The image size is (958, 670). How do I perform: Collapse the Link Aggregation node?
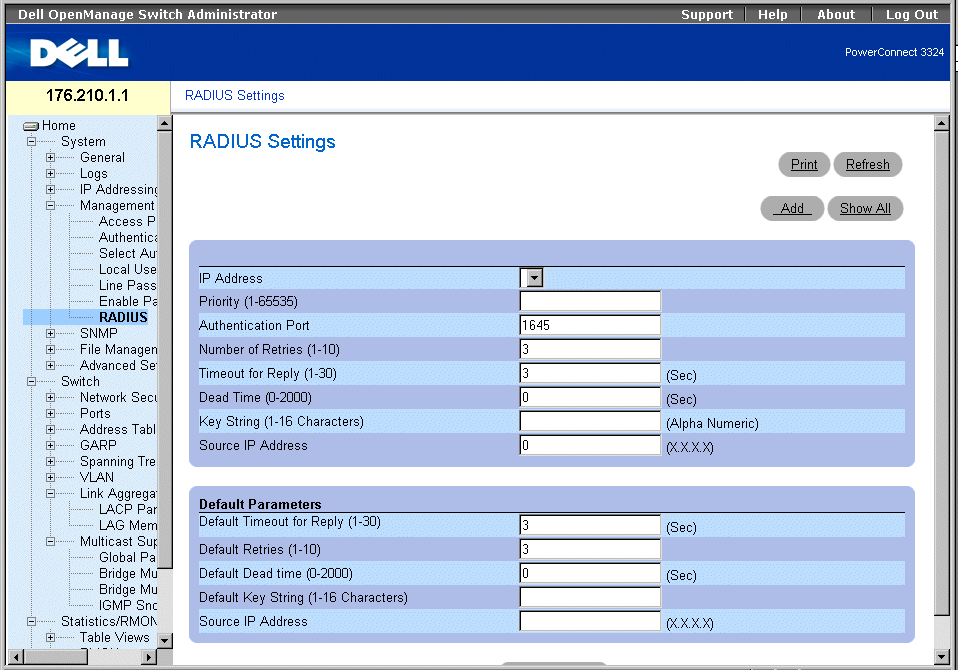pyautogui.click(x=50, y=493)
